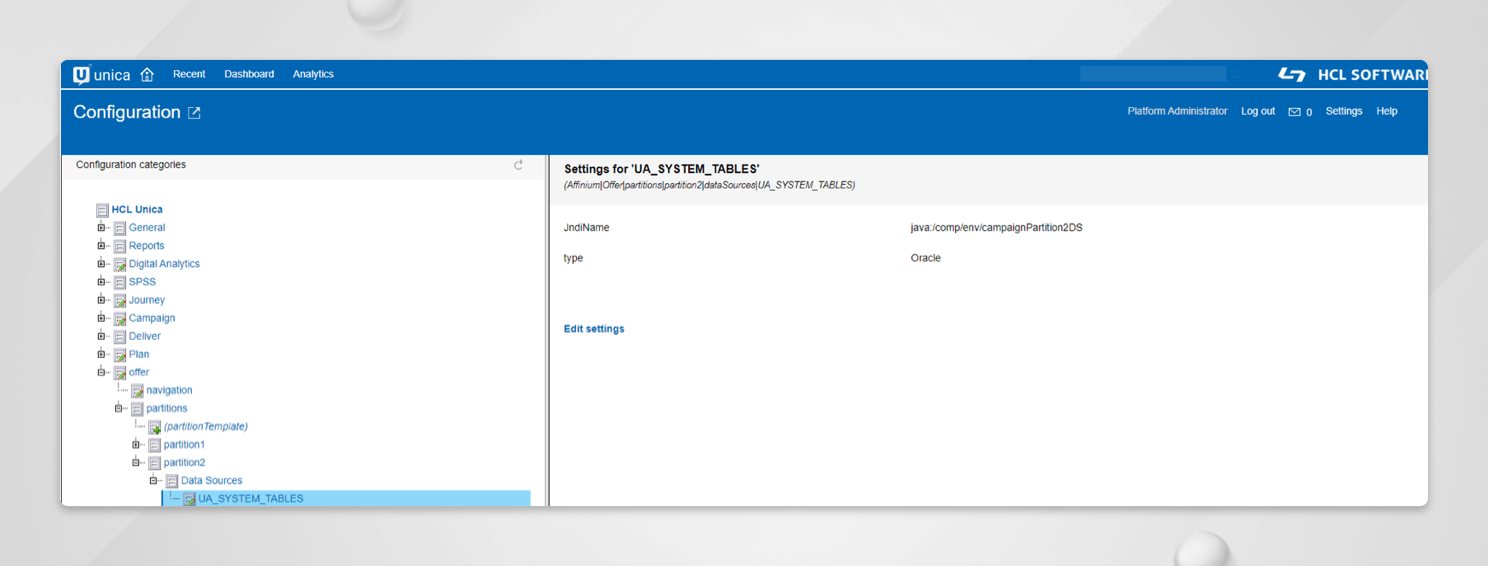Click the Unica logo icon
The image size is (1488, 566).
click(x=82, y=75)
